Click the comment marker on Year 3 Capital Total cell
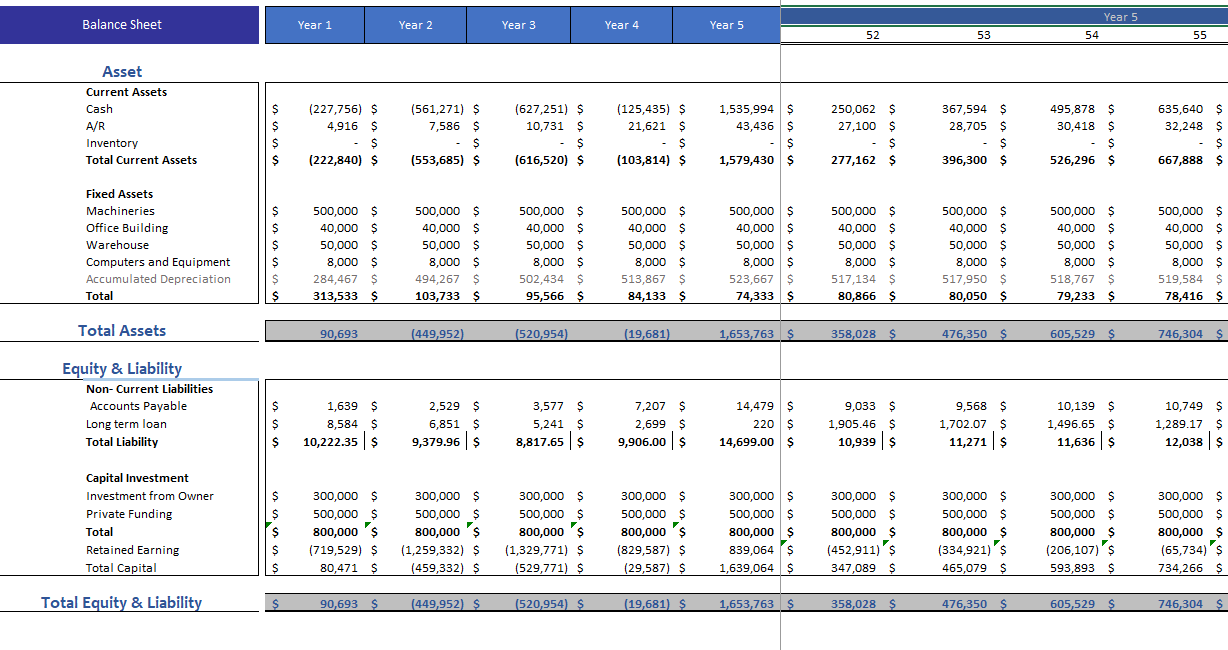The height and width of the screenshot is (650, 1228). click(469, 526)
